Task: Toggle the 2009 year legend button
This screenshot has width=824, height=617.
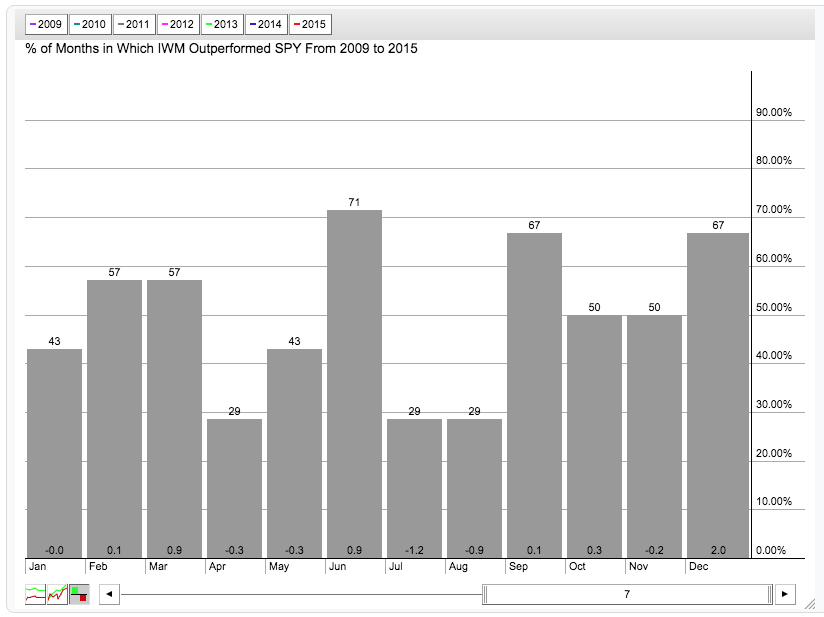Action: 46,24
